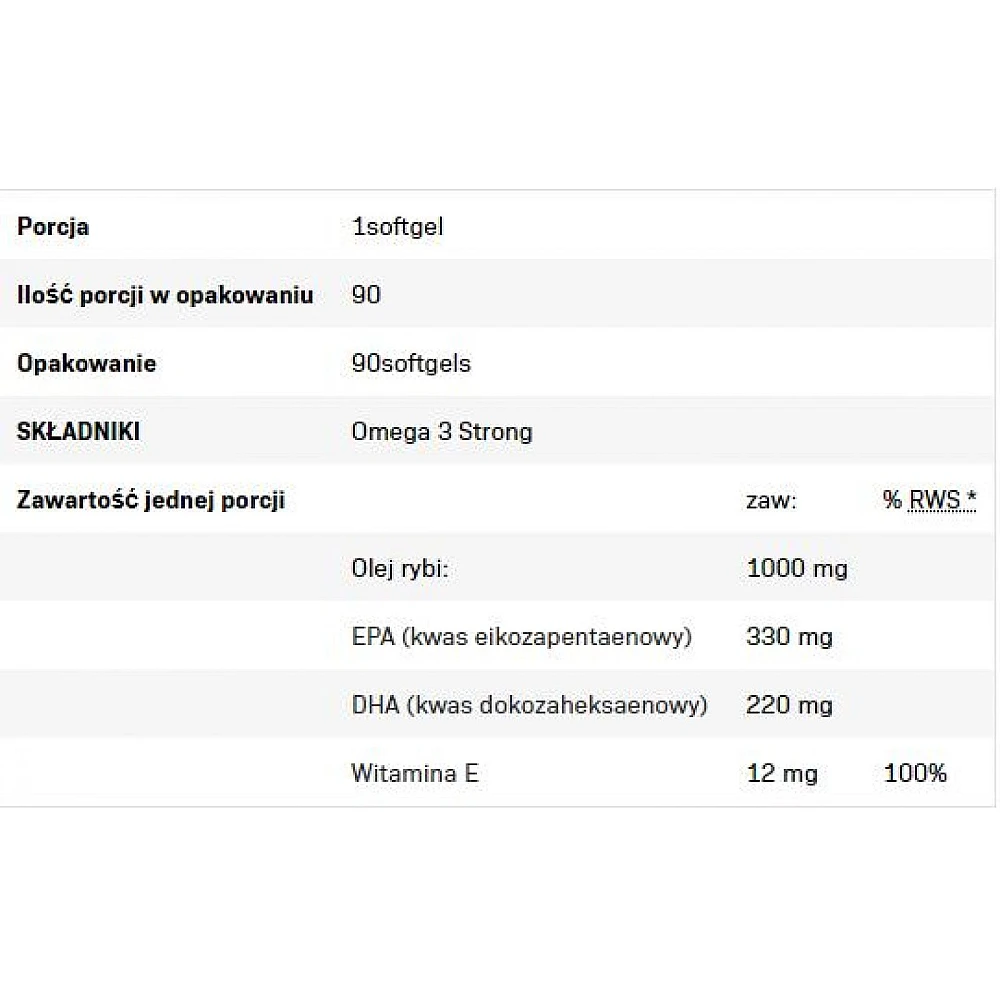Viewport: 1000px width, 1000px height.
Task: Select the 1softgel serving value
Action: click(397, 226)
